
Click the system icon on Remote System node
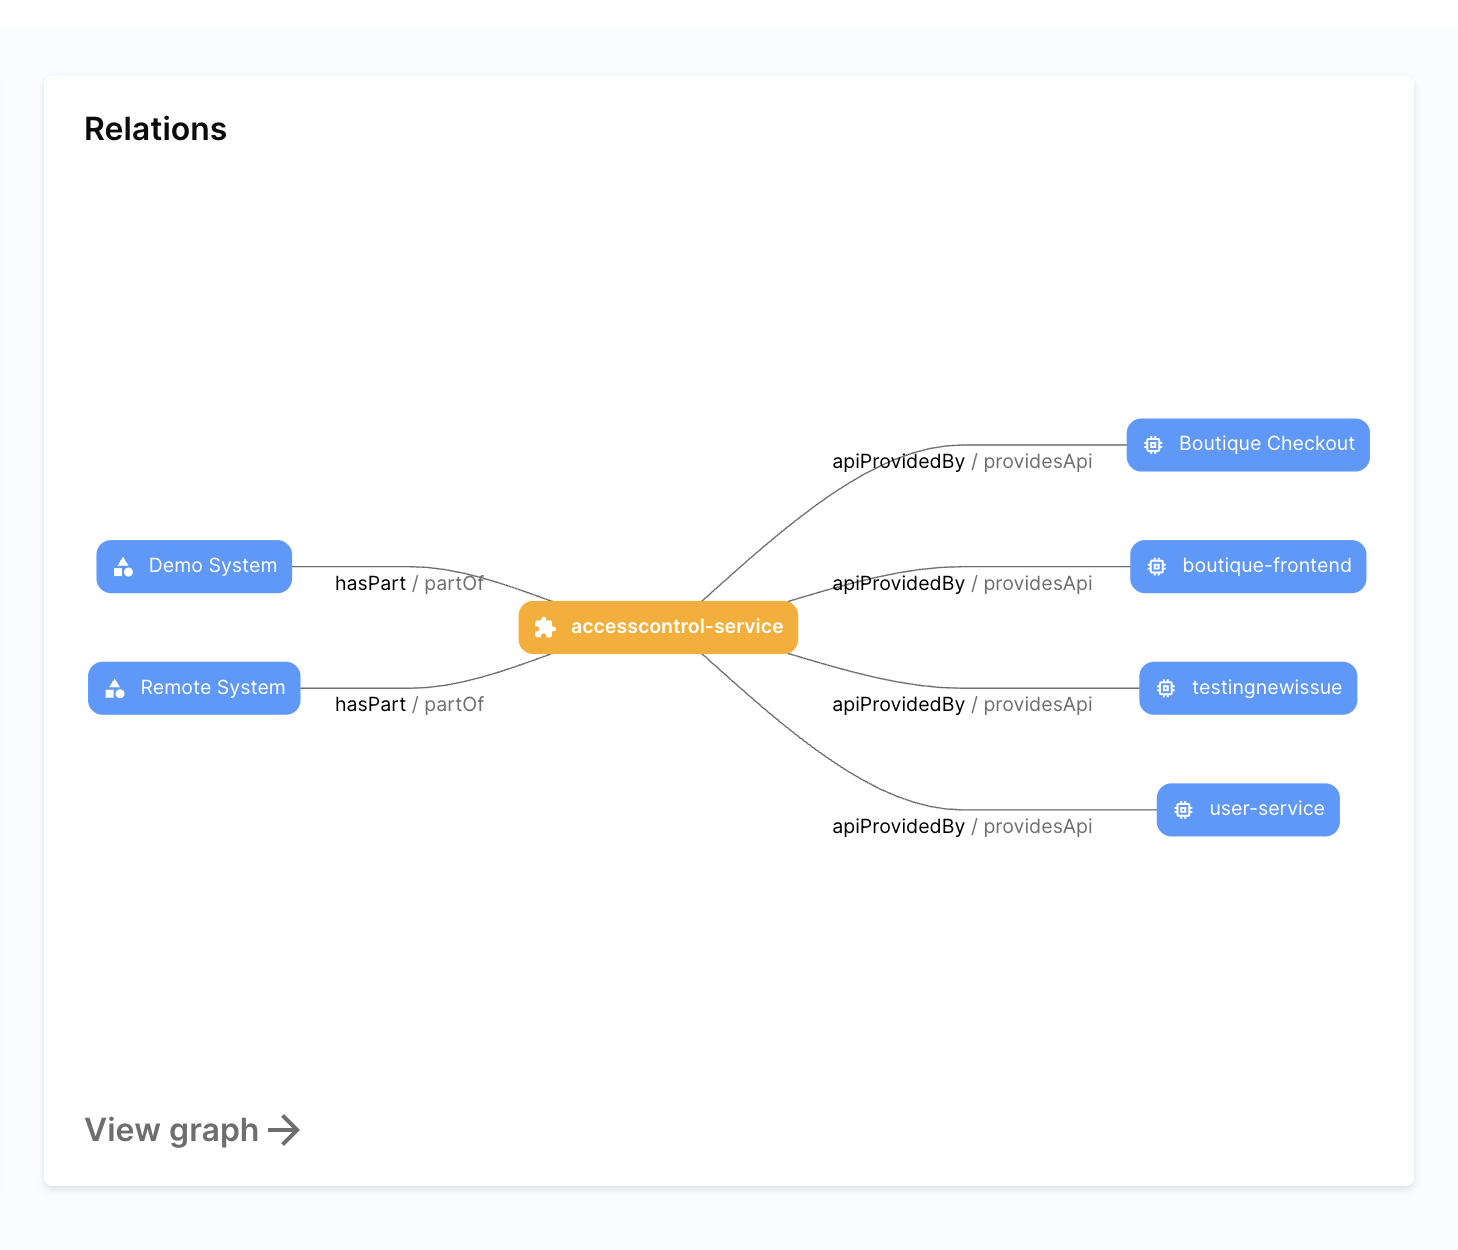point(115,689)
